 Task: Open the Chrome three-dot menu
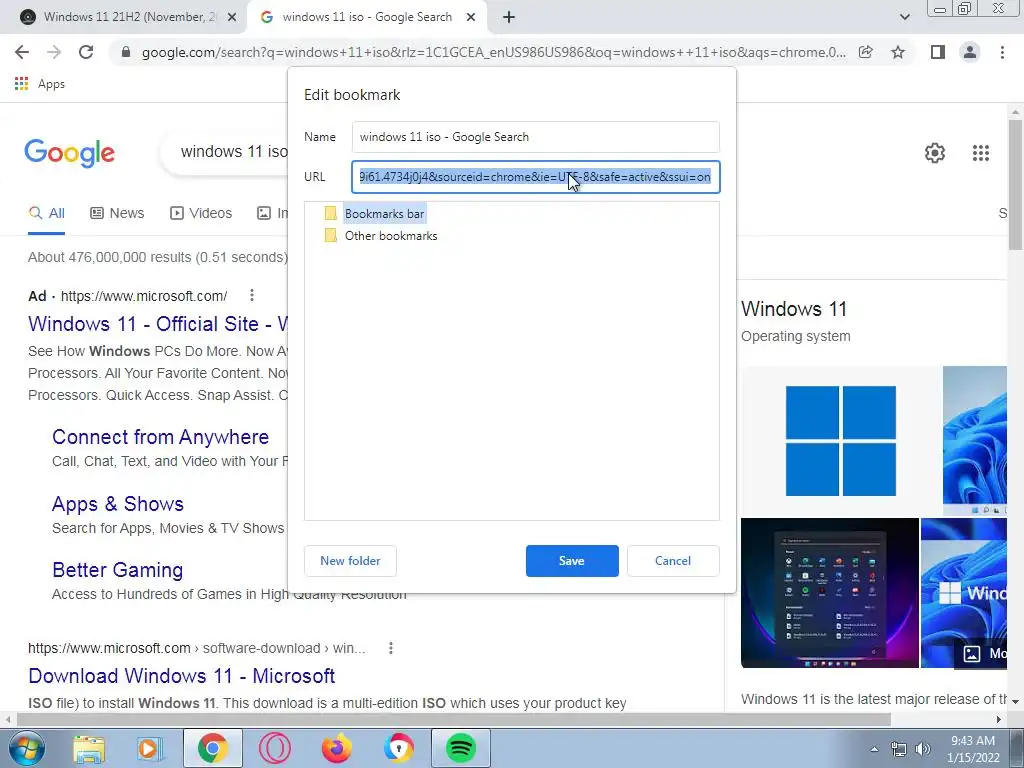pyautogui.click(x=1002, y=52)
